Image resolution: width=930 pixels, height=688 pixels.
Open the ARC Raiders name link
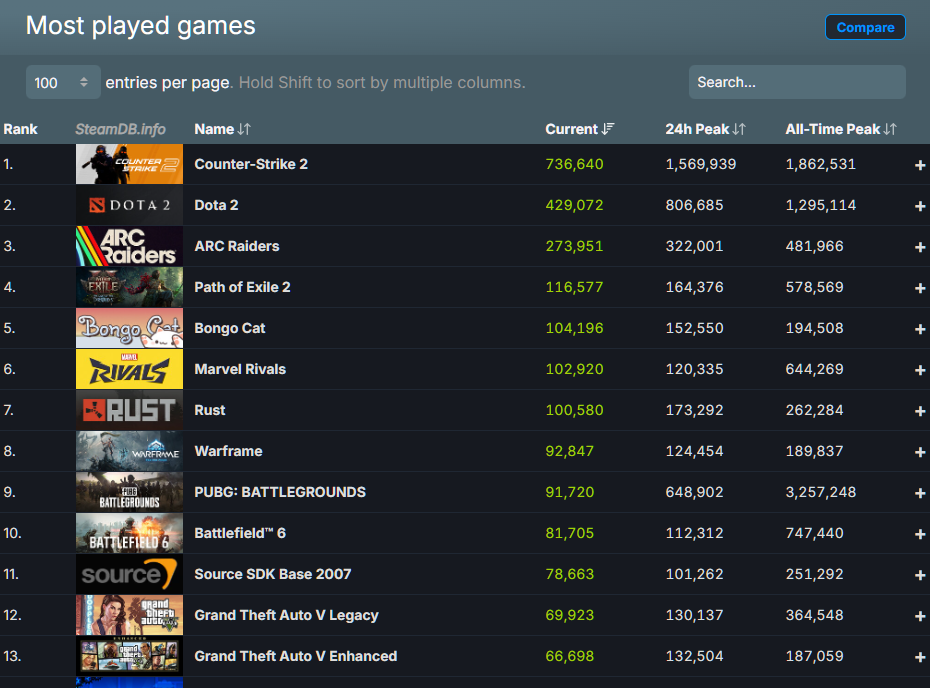(x=237, y=246)
